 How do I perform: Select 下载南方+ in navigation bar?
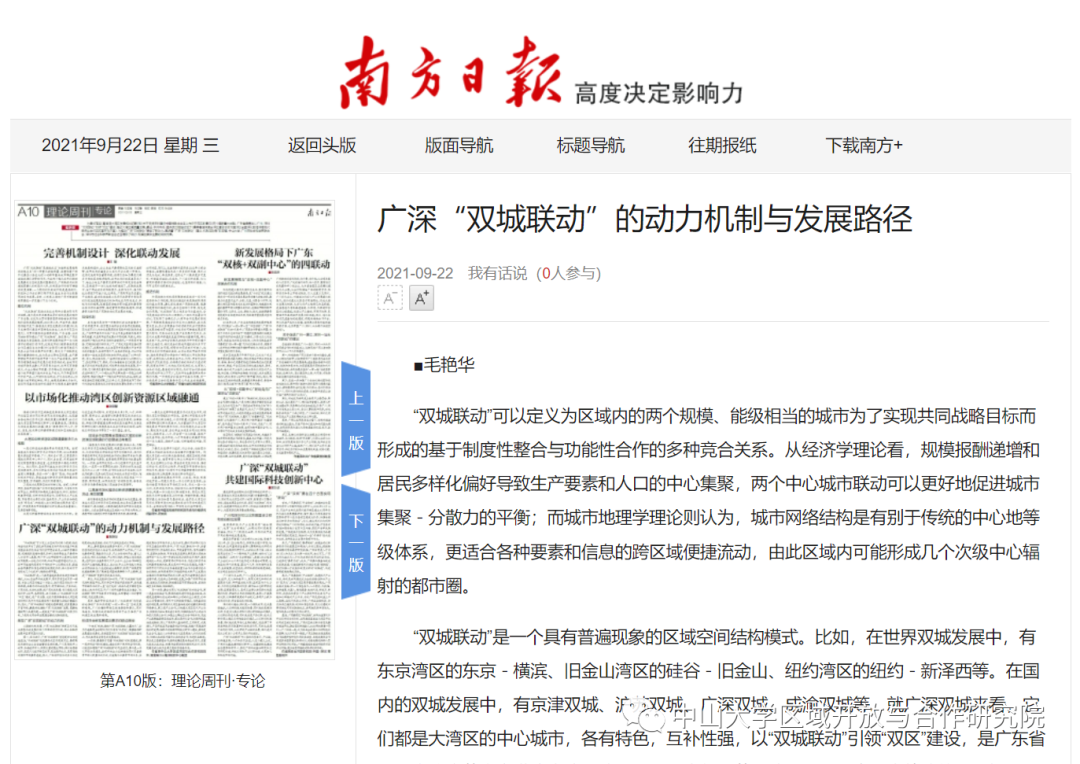click(864, 145)
